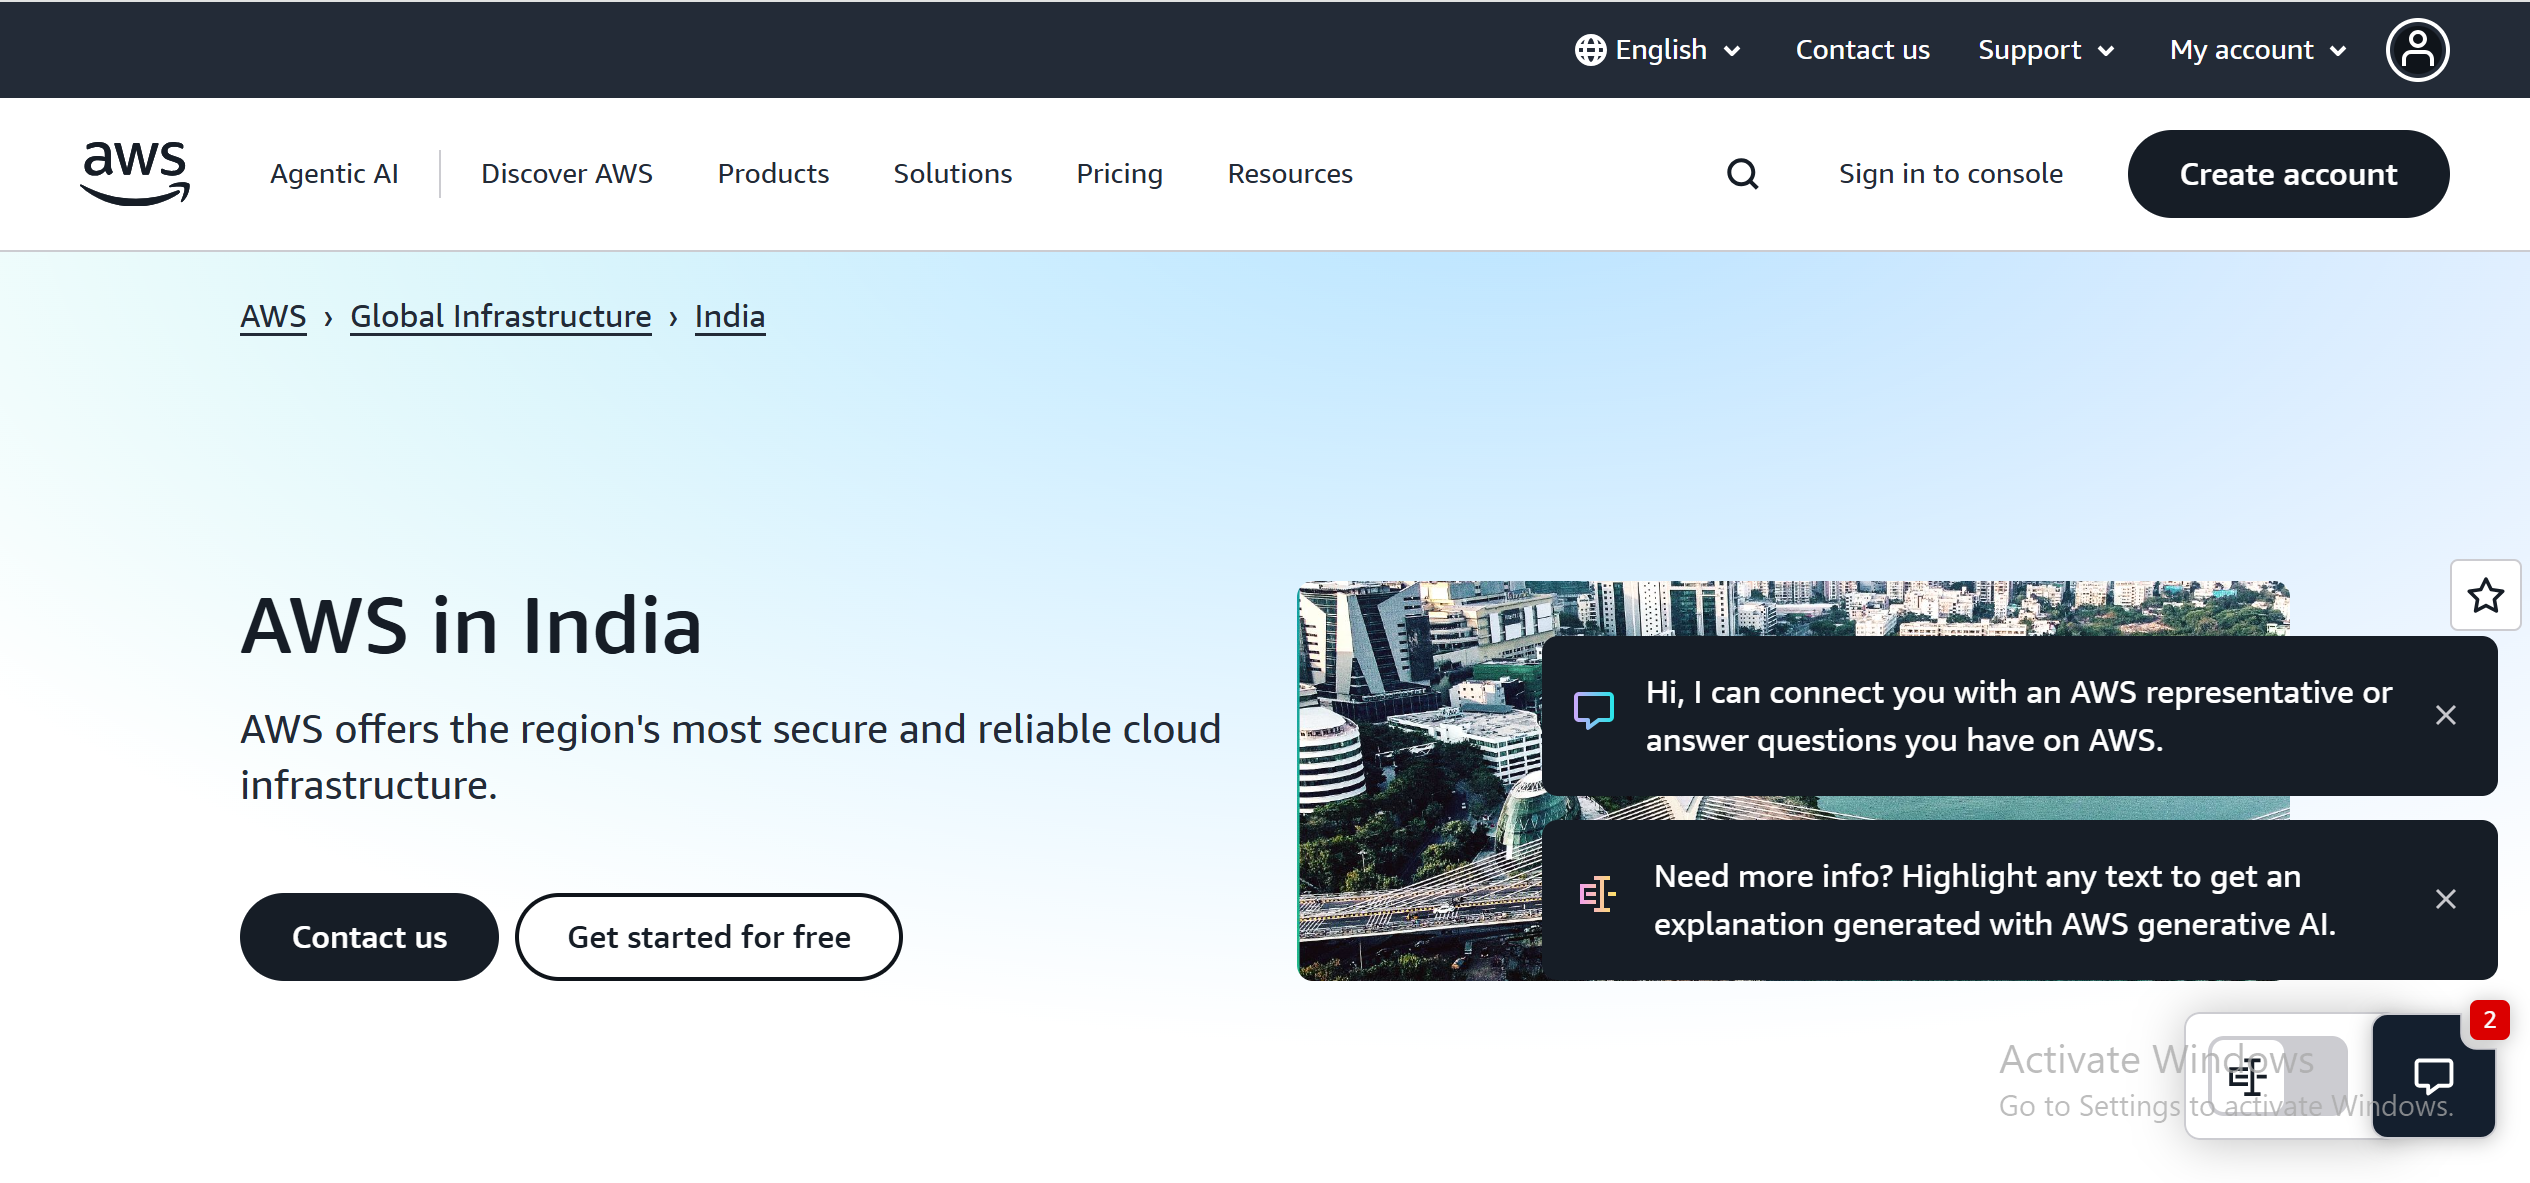Dismiss the generative AI explanation tip

(x=2445, y=899)
